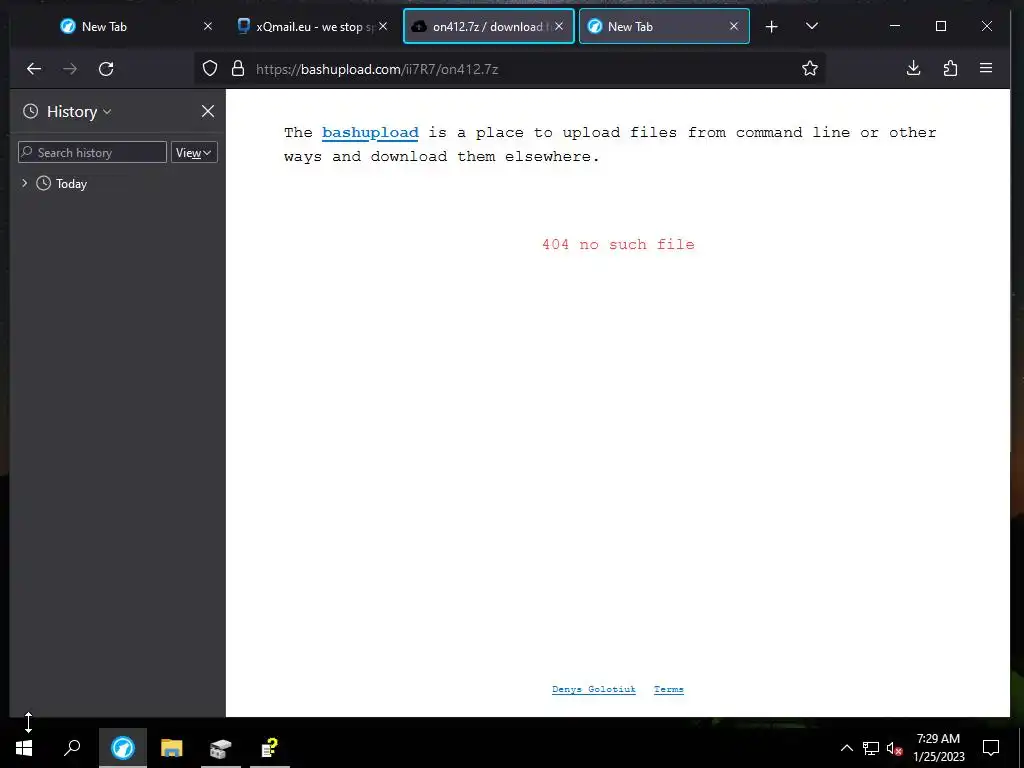Open the Extensions menu
This screenshot has width=1024, height=768.
tap(950, 68)
